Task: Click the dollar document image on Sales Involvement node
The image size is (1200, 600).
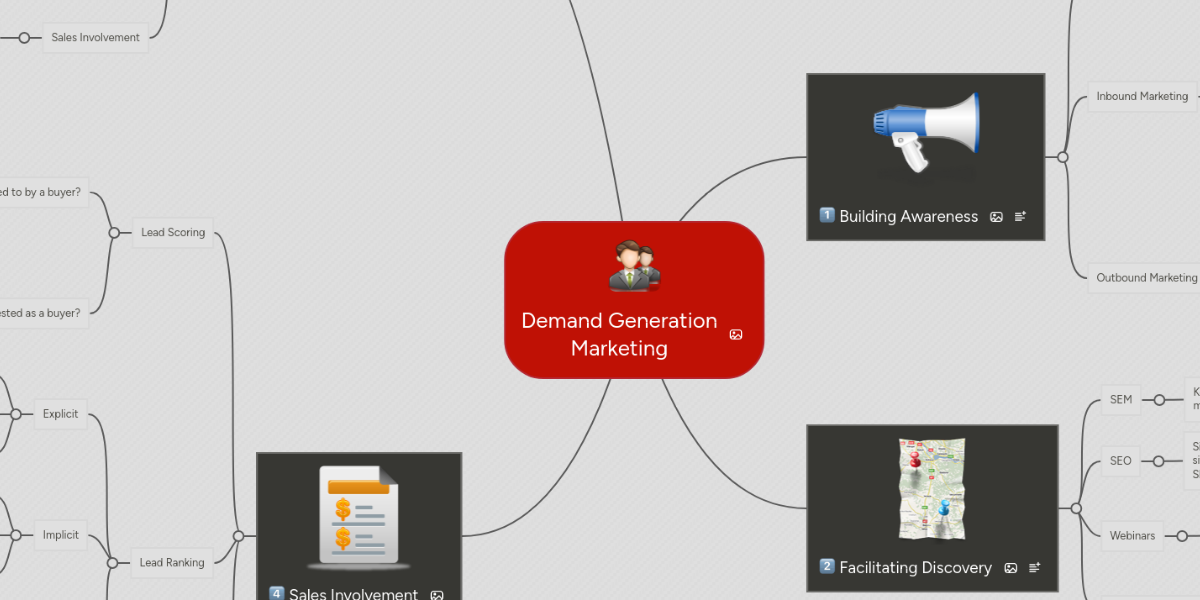Action: 358,515
